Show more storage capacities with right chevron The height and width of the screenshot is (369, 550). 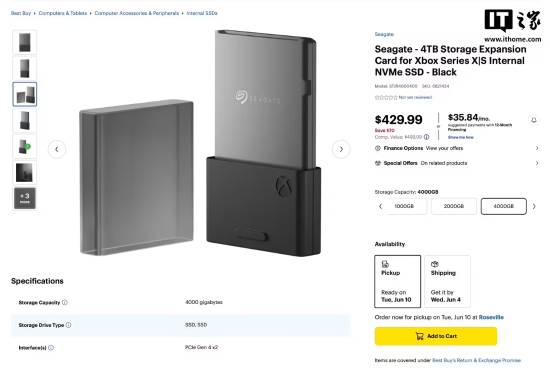(x=534, y=206)
